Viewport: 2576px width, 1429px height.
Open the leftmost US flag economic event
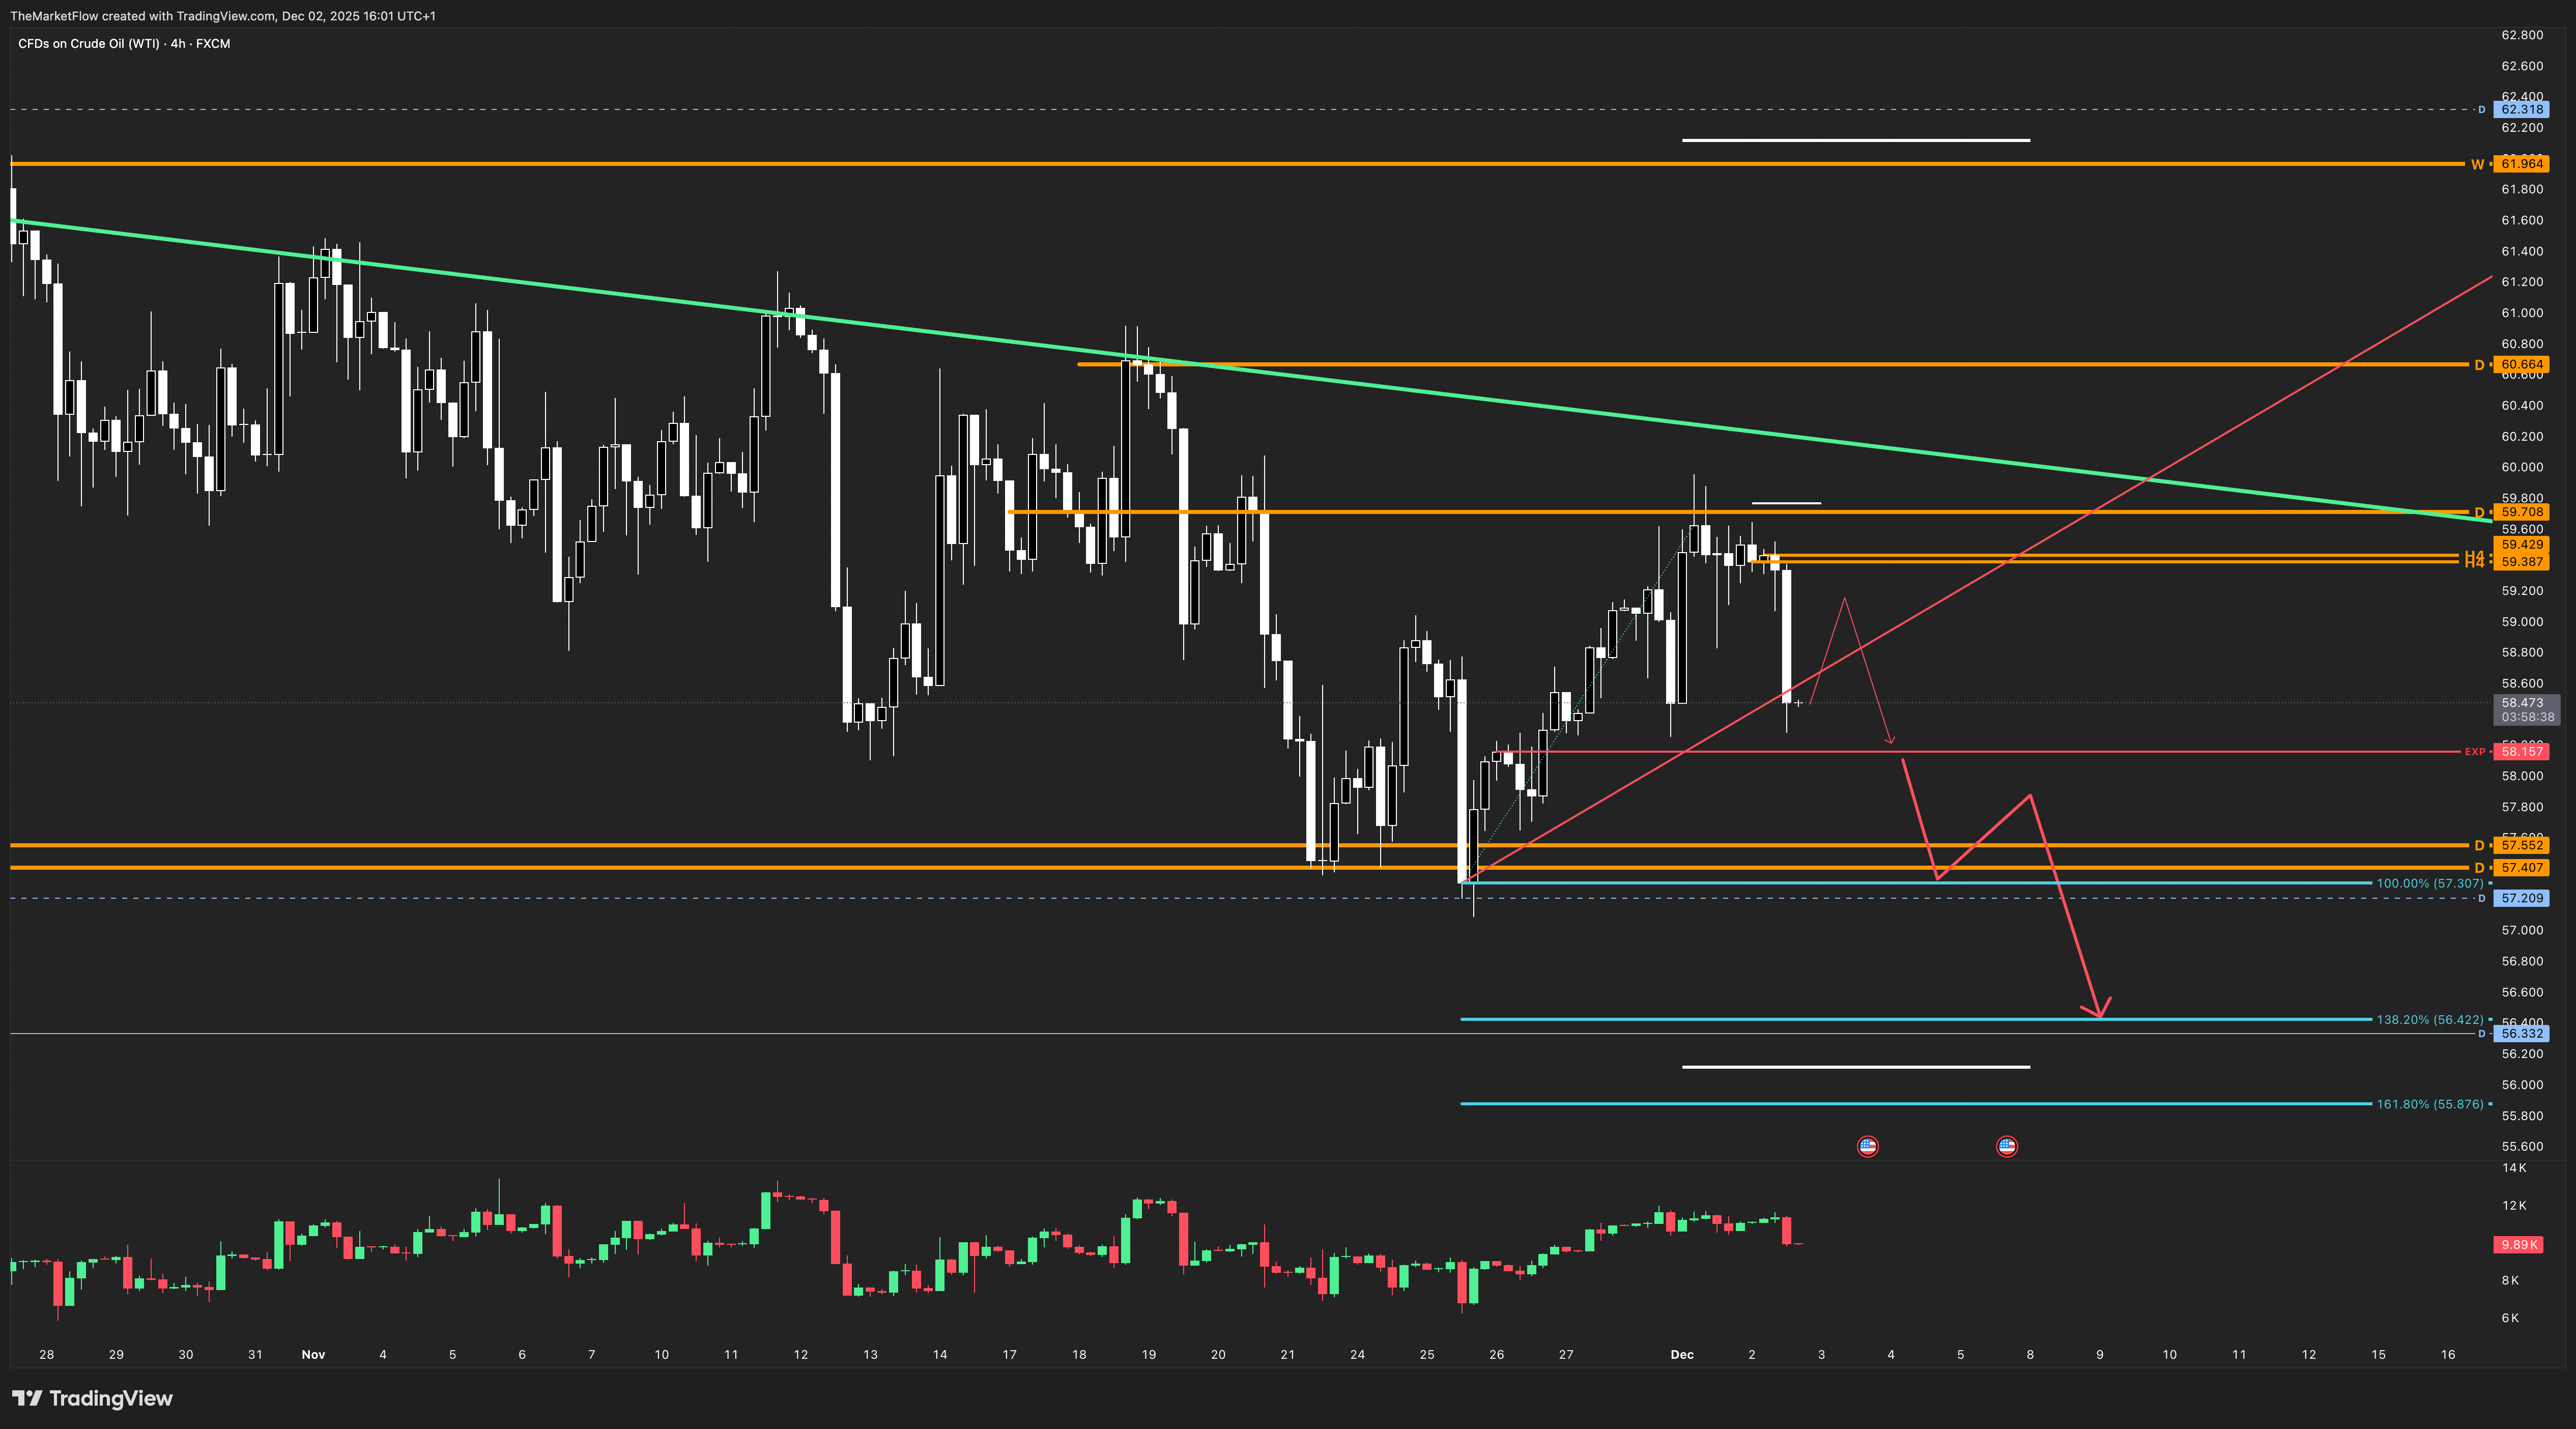(x=1867, y=1146)
